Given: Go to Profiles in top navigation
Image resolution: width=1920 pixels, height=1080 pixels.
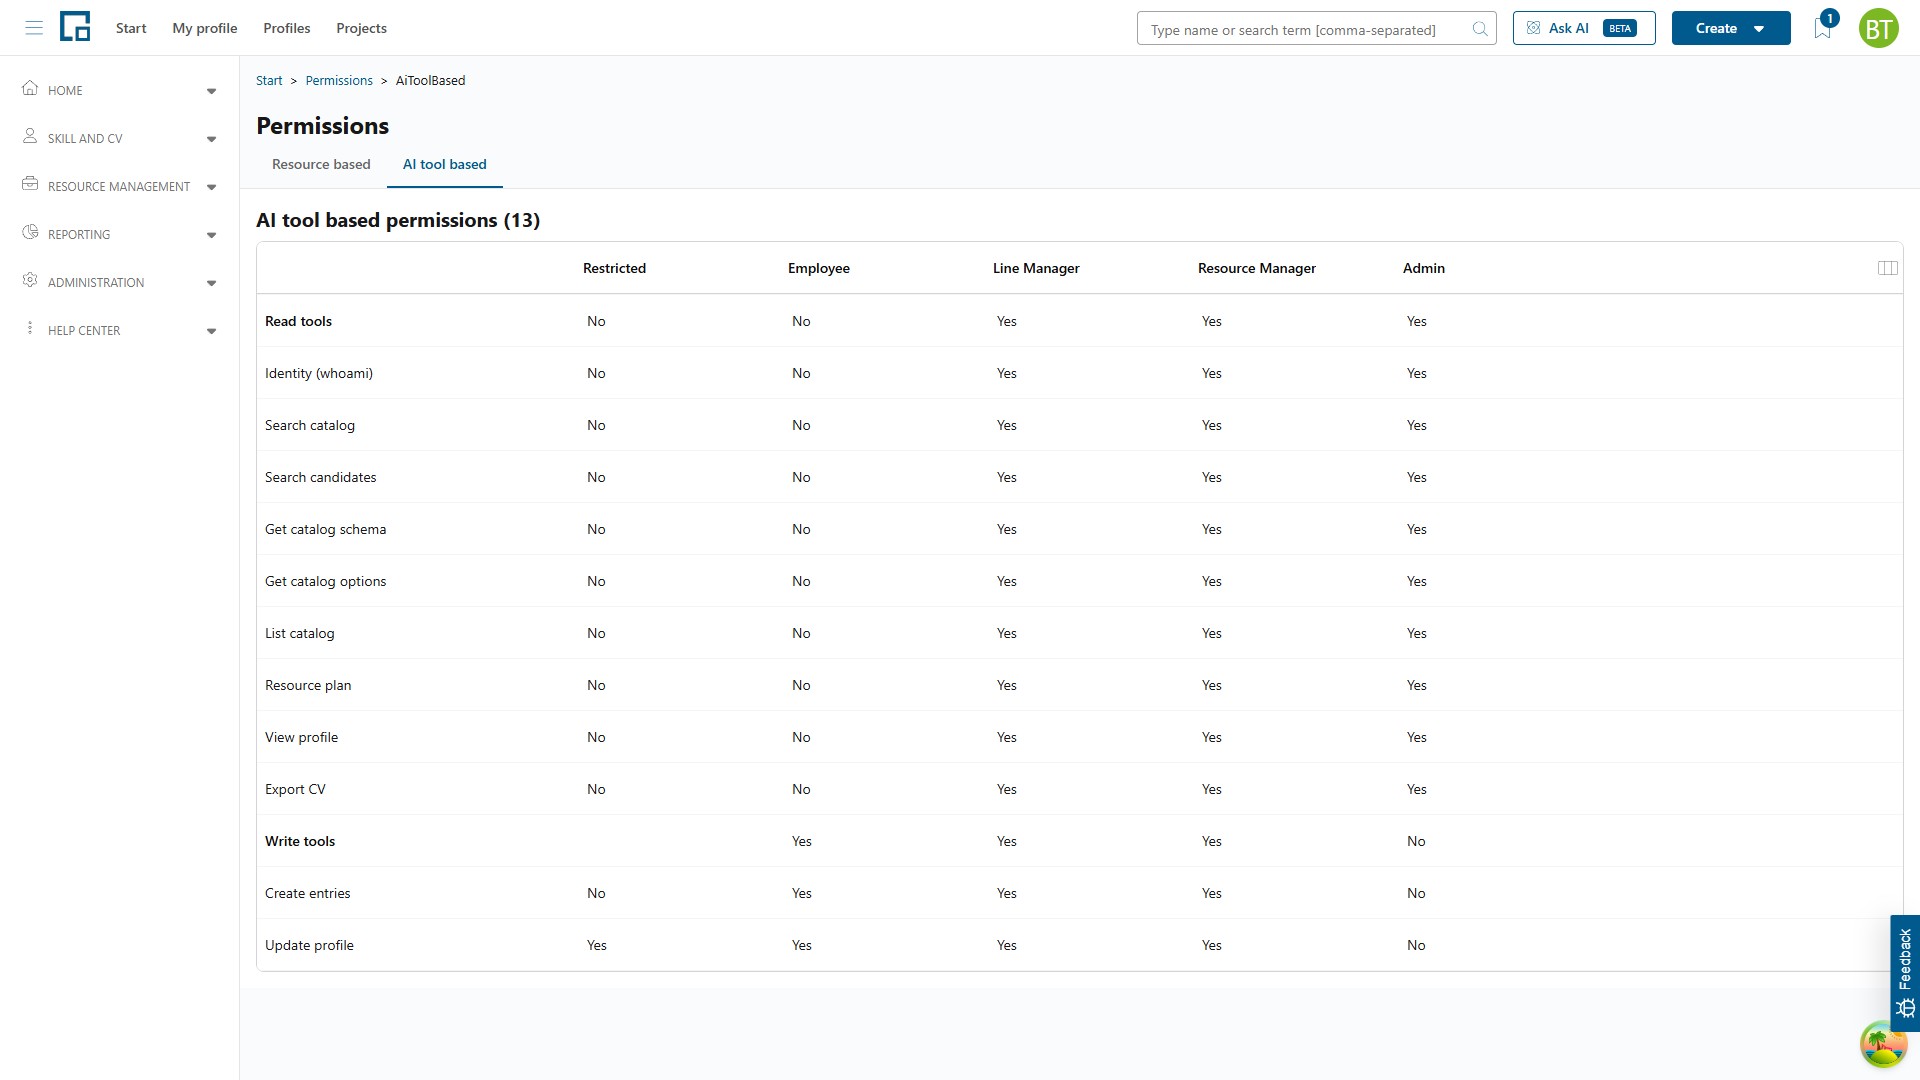Looking at the screenshot, I should [x=287, y=28].
